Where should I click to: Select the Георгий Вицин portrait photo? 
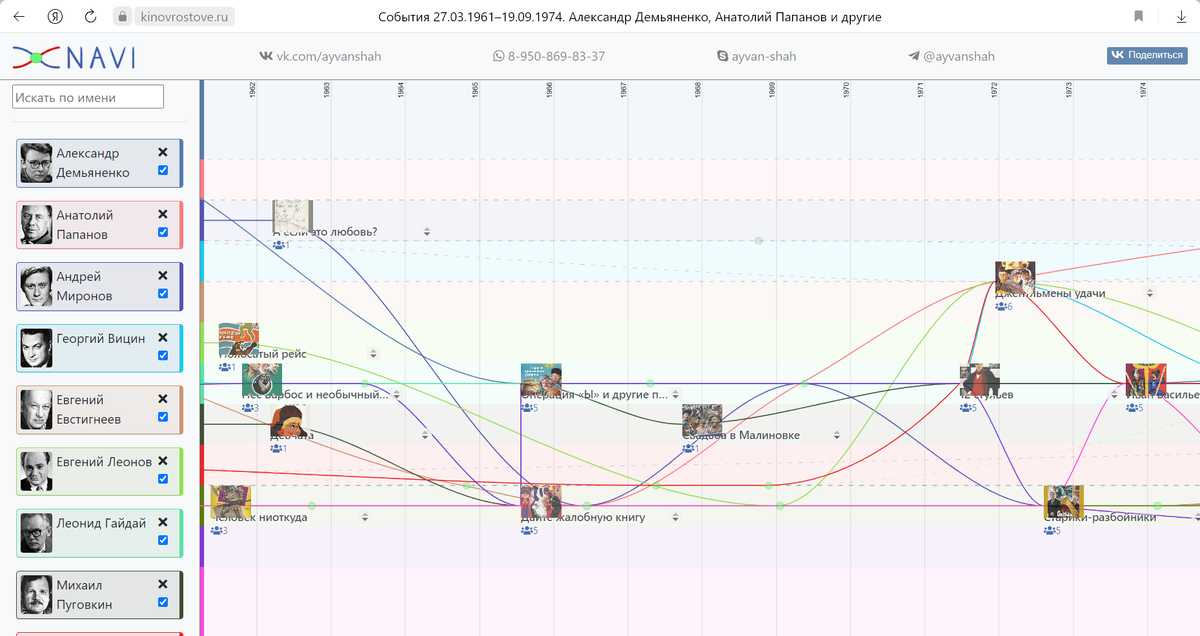pyautogui.click(x=36, y=348)
